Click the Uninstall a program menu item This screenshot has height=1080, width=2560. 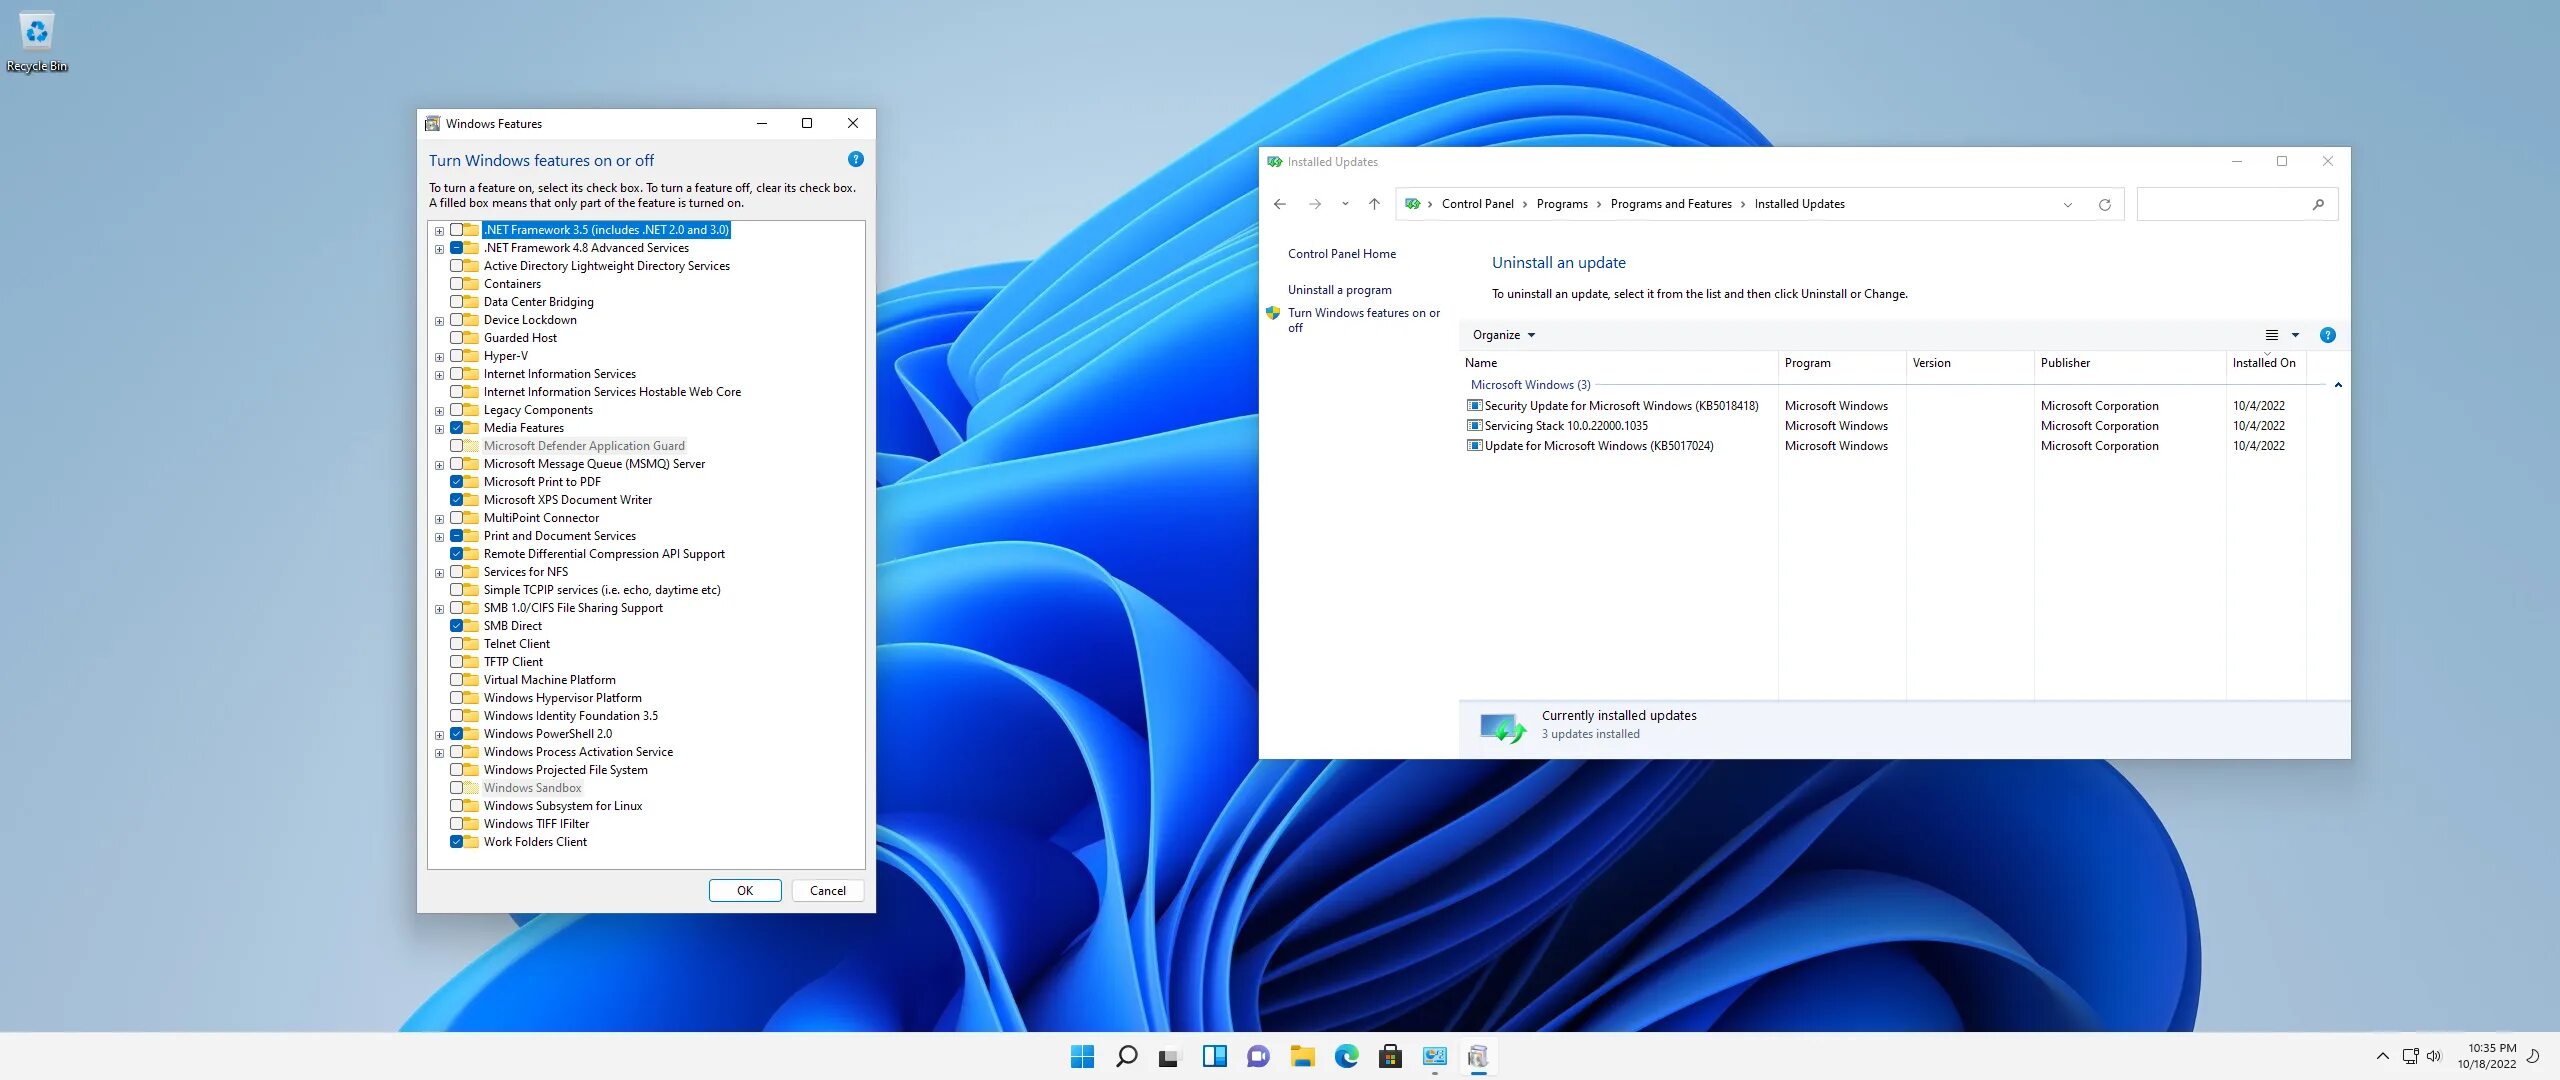(x=1339, y=289)
